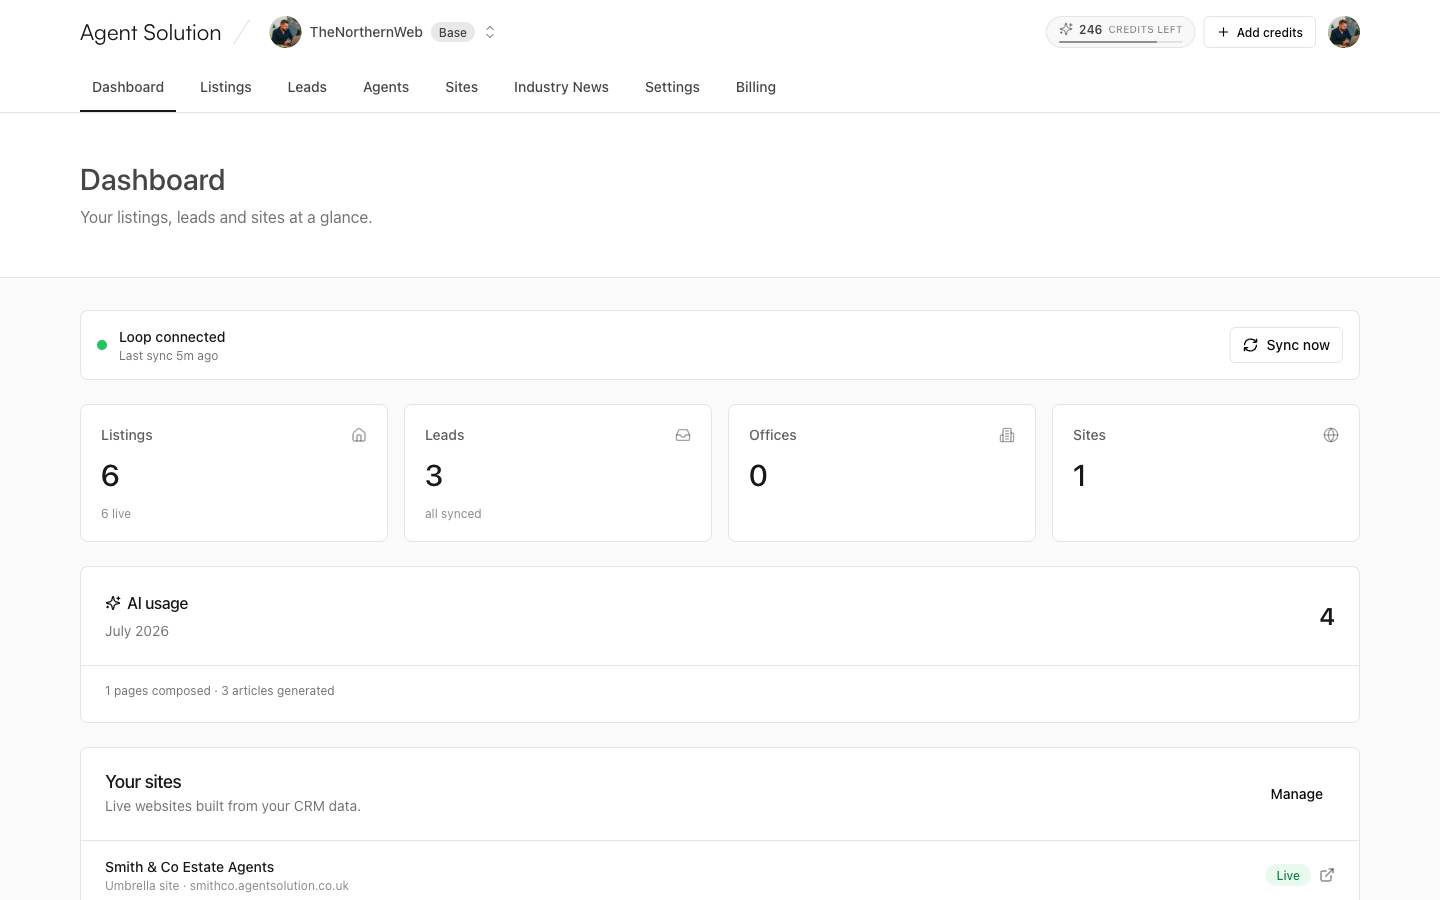This screenshot has width=1440, height=900.
Task: Open the Settings tab
Action: [672, 87]
